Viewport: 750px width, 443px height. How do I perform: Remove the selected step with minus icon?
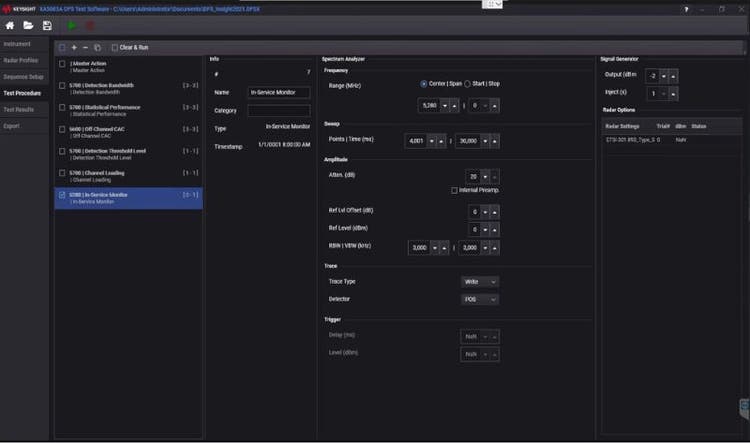pyautogui.click(x=85, y=47)
